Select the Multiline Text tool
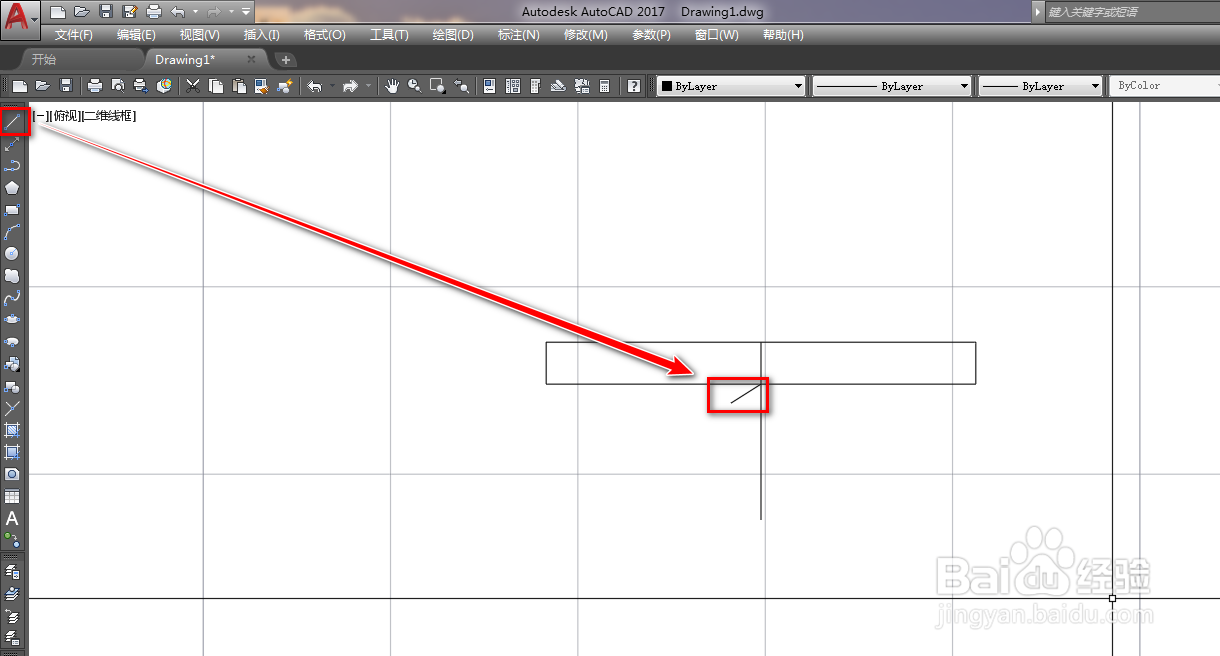The width and height of the screenshot is (1220, 656). 12,518
